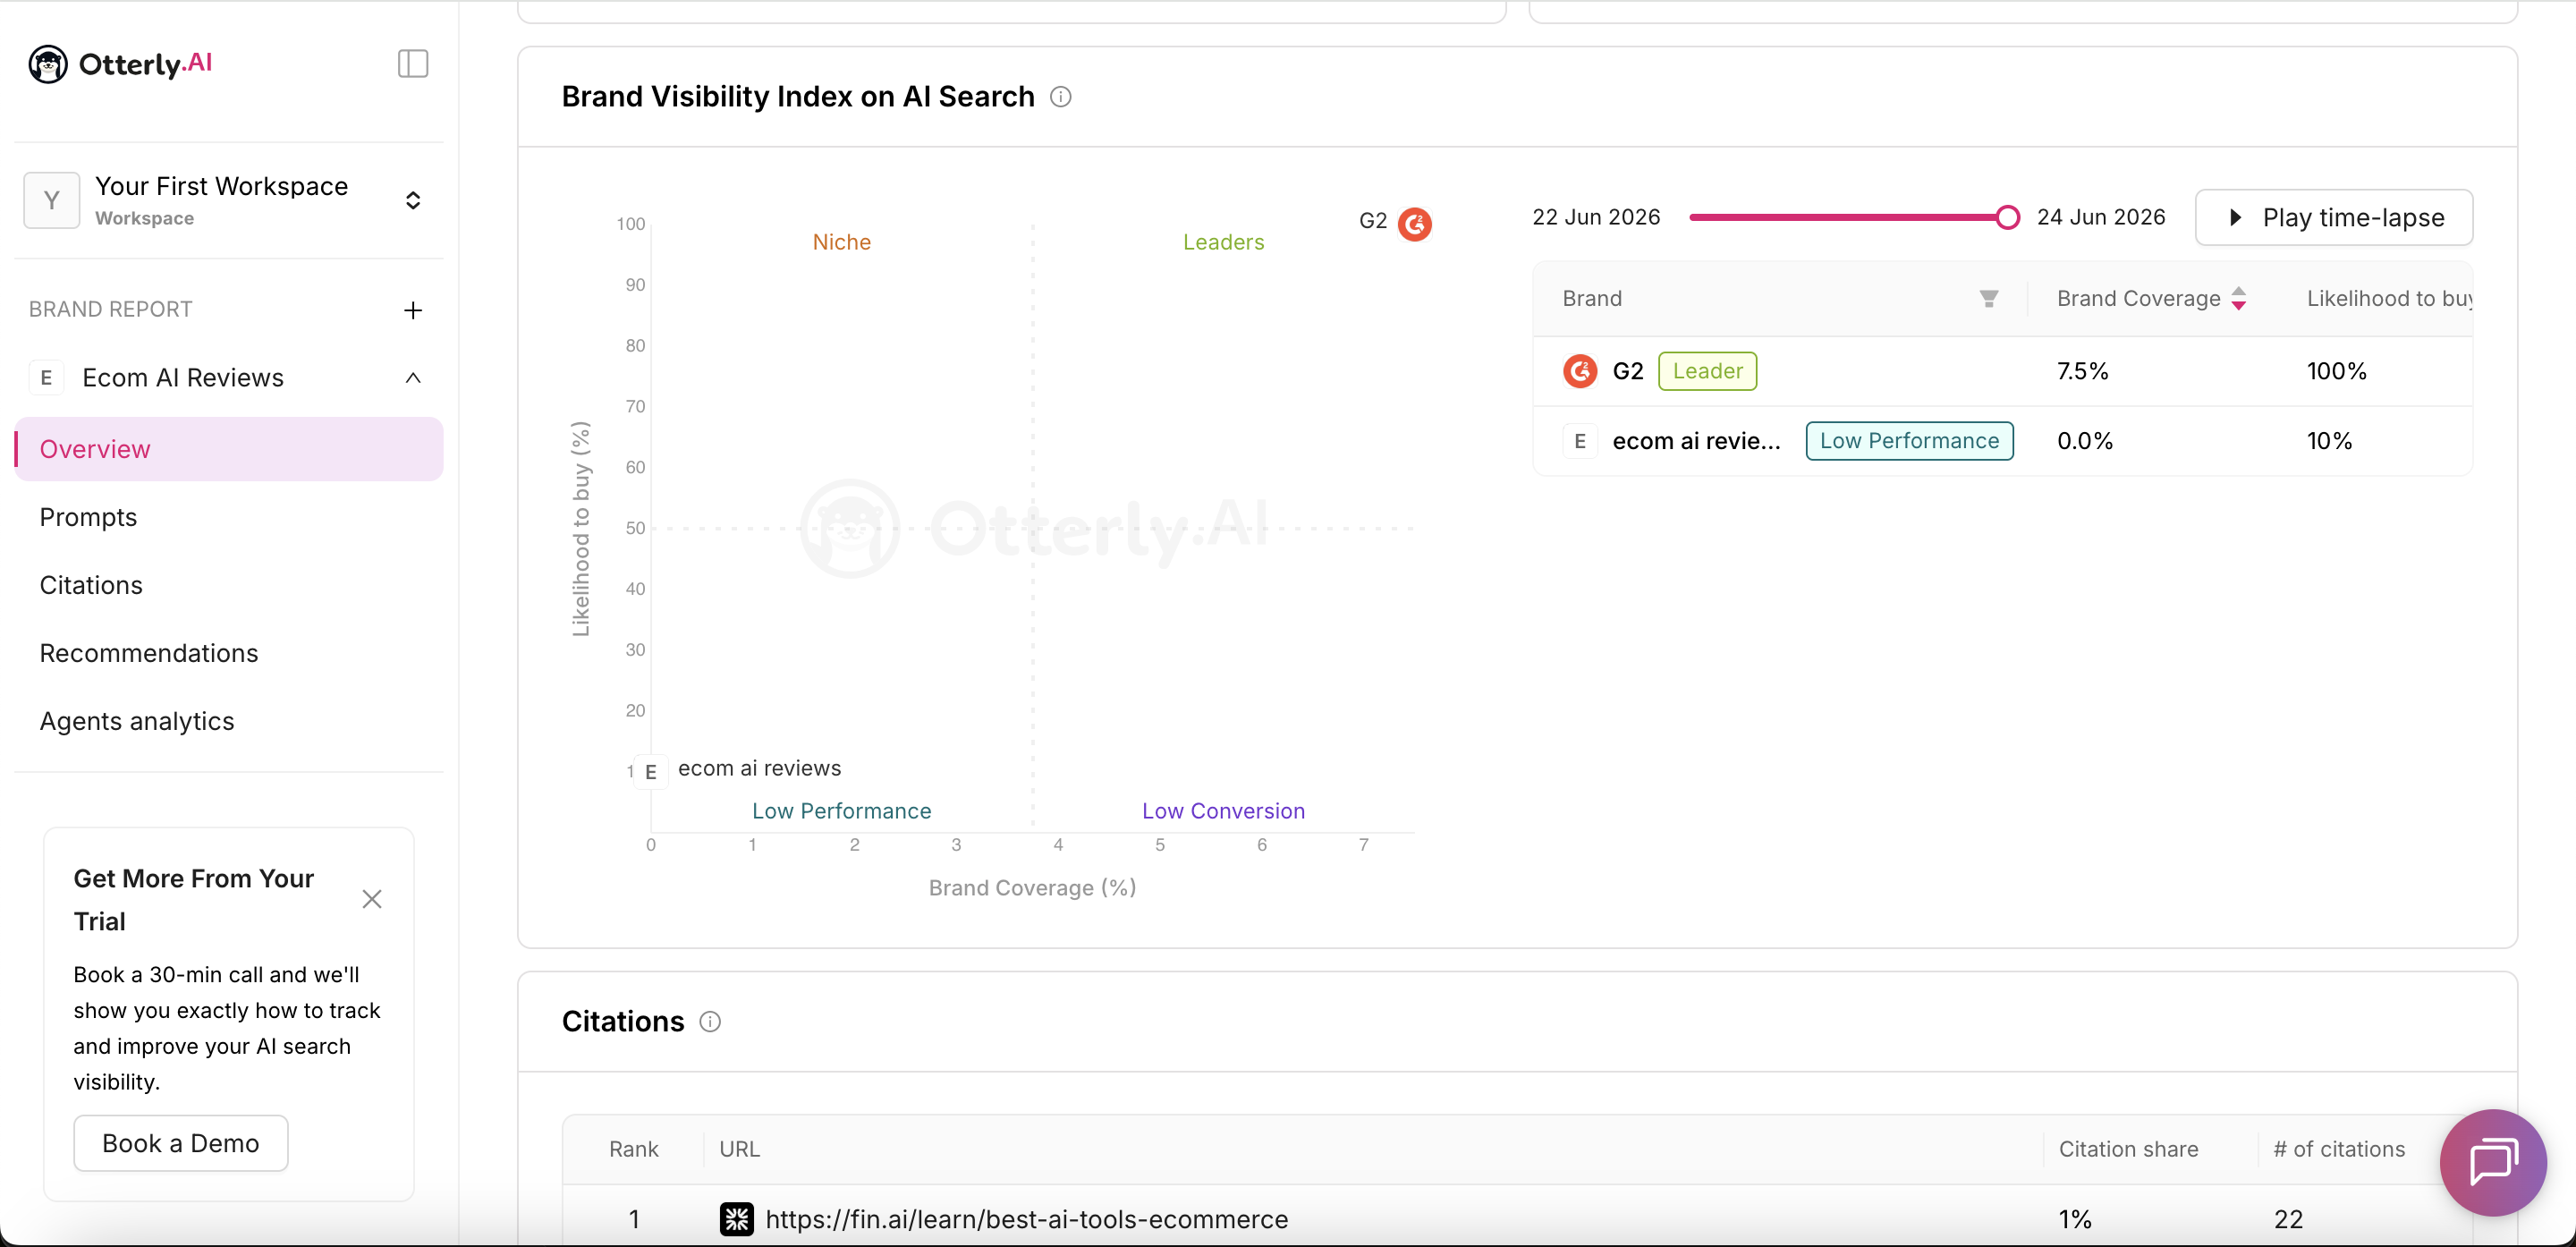Select the 0.0% brand coverage value
The image size is (2576, 1247).
click(x=2085, y=441)
